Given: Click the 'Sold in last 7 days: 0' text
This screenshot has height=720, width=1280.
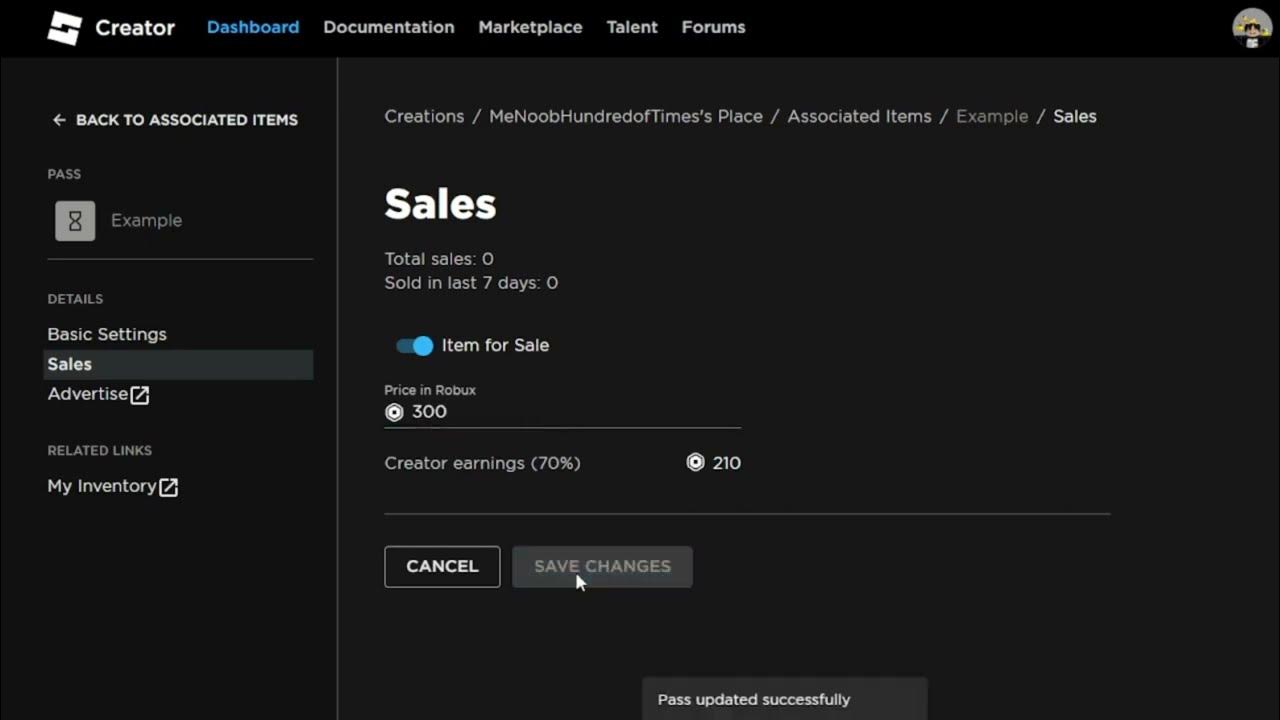Looking at the screenshot, I should 471,283.
